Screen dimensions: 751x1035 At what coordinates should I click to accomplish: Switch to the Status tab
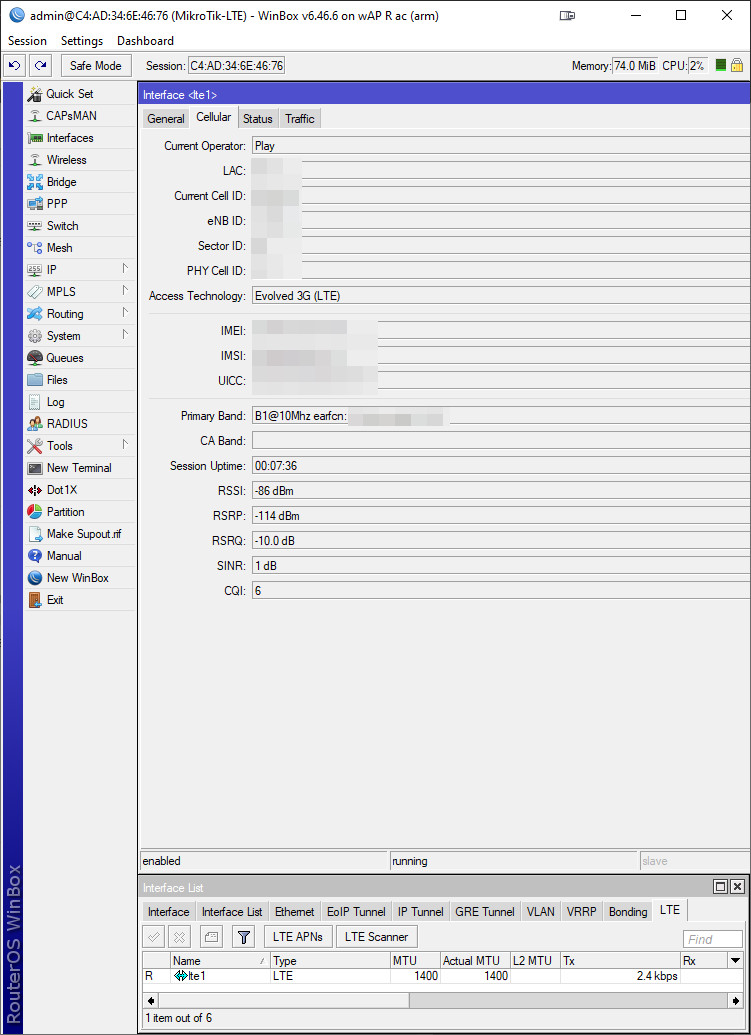tap(257, 119)
